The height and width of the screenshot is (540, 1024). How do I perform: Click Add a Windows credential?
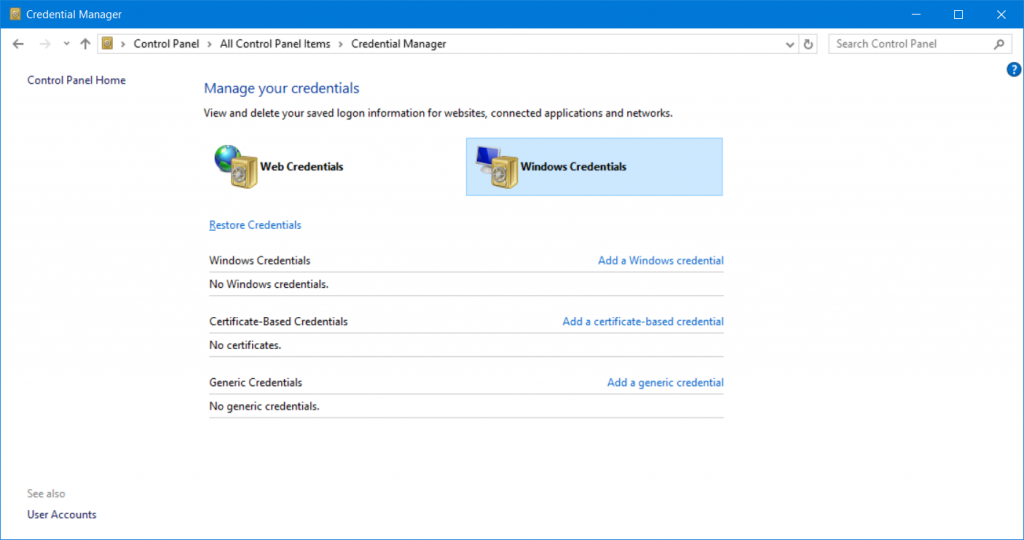661,261
